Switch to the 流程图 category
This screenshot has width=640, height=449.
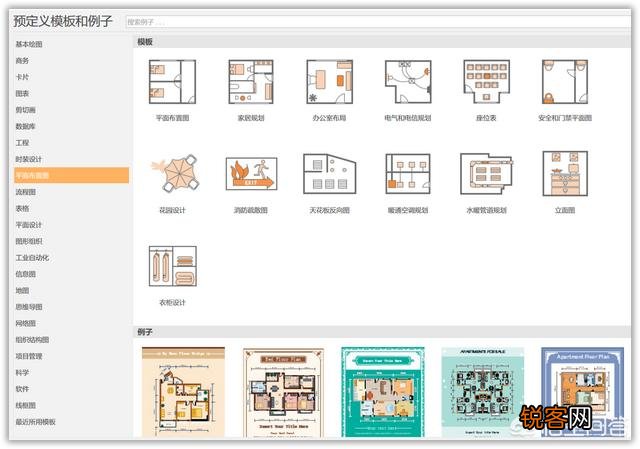pos(26,192)
